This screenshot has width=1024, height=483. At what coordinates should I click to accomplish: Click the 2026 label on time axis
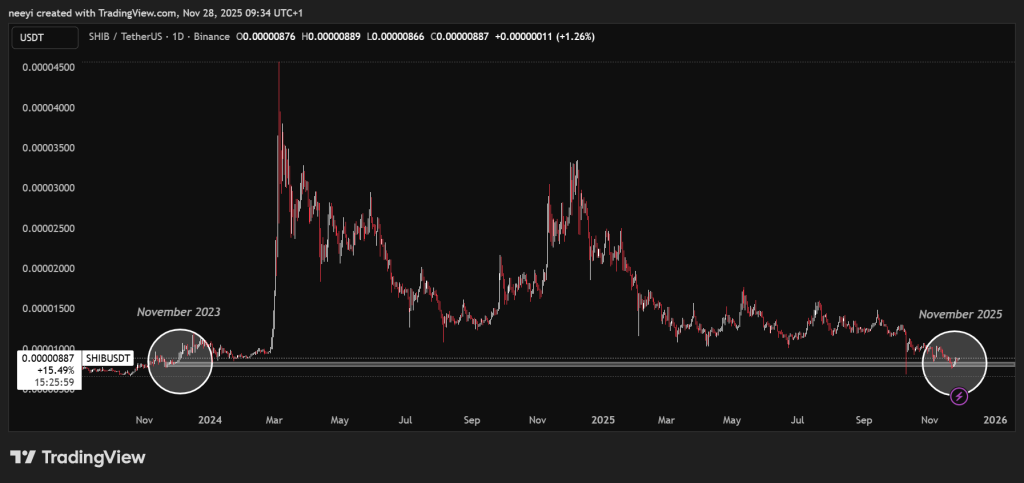[x=995, y=420]
